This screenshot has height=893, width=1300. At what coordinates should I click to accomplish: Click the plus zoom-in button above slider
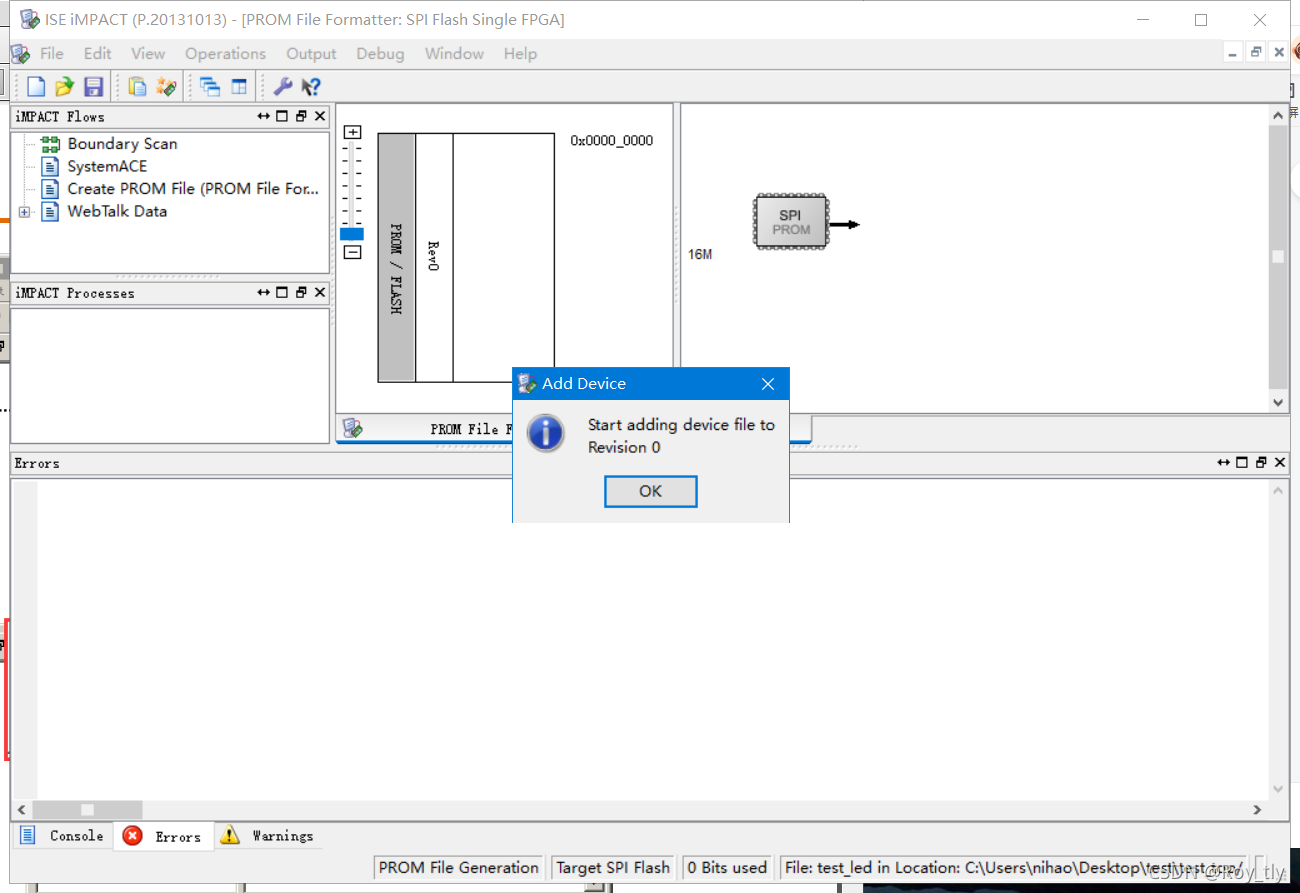tap(352, 132)
